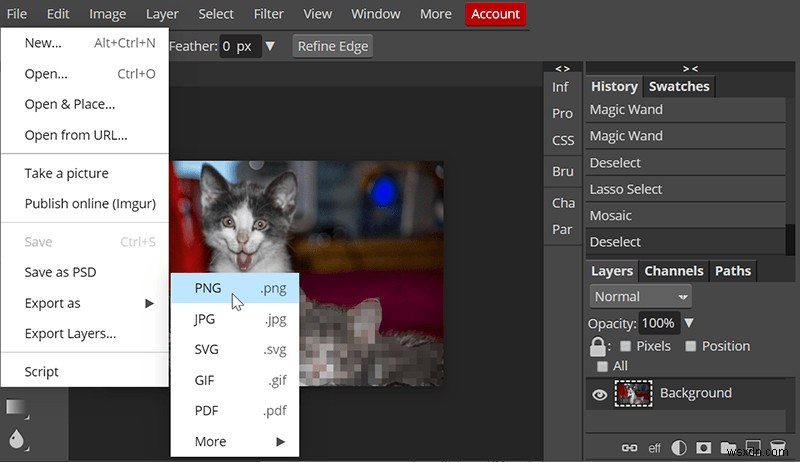Open the Edit menu
Image resolution: width=800 pixels, height=462 pixels.
[x=58, y=14]
